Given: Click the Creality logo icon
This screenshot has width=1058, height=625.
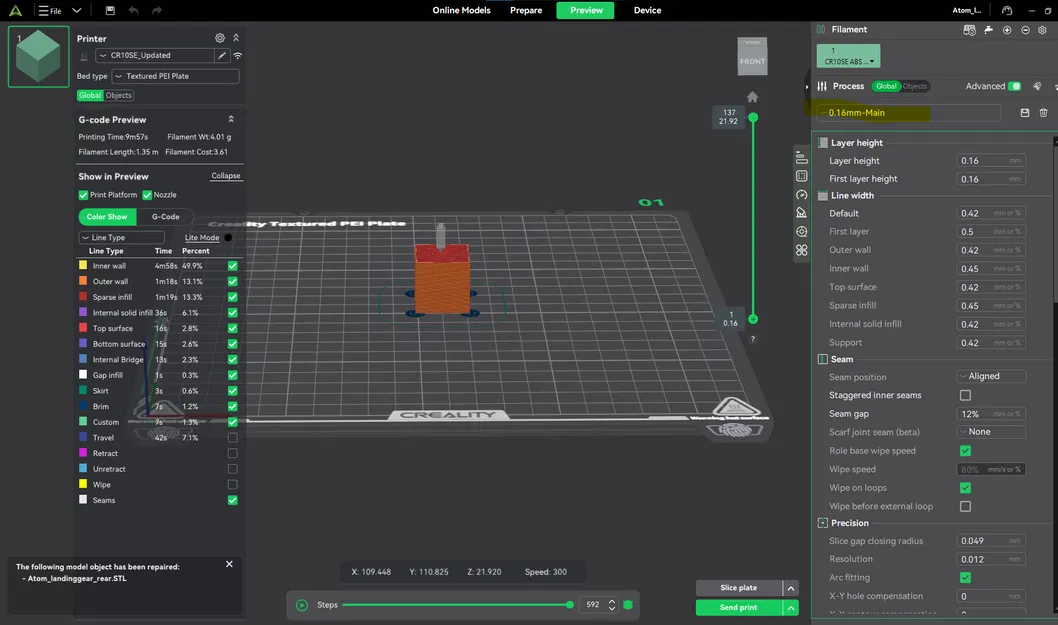Looking at the screenshot, I should click(x=16, y=10).
